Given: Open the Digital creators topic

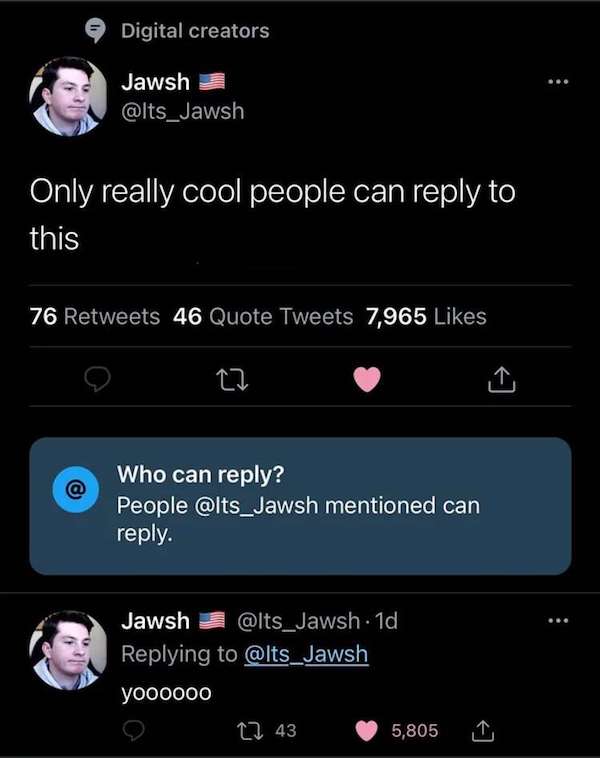Looking at the screenshot, I should coord(195,31).
